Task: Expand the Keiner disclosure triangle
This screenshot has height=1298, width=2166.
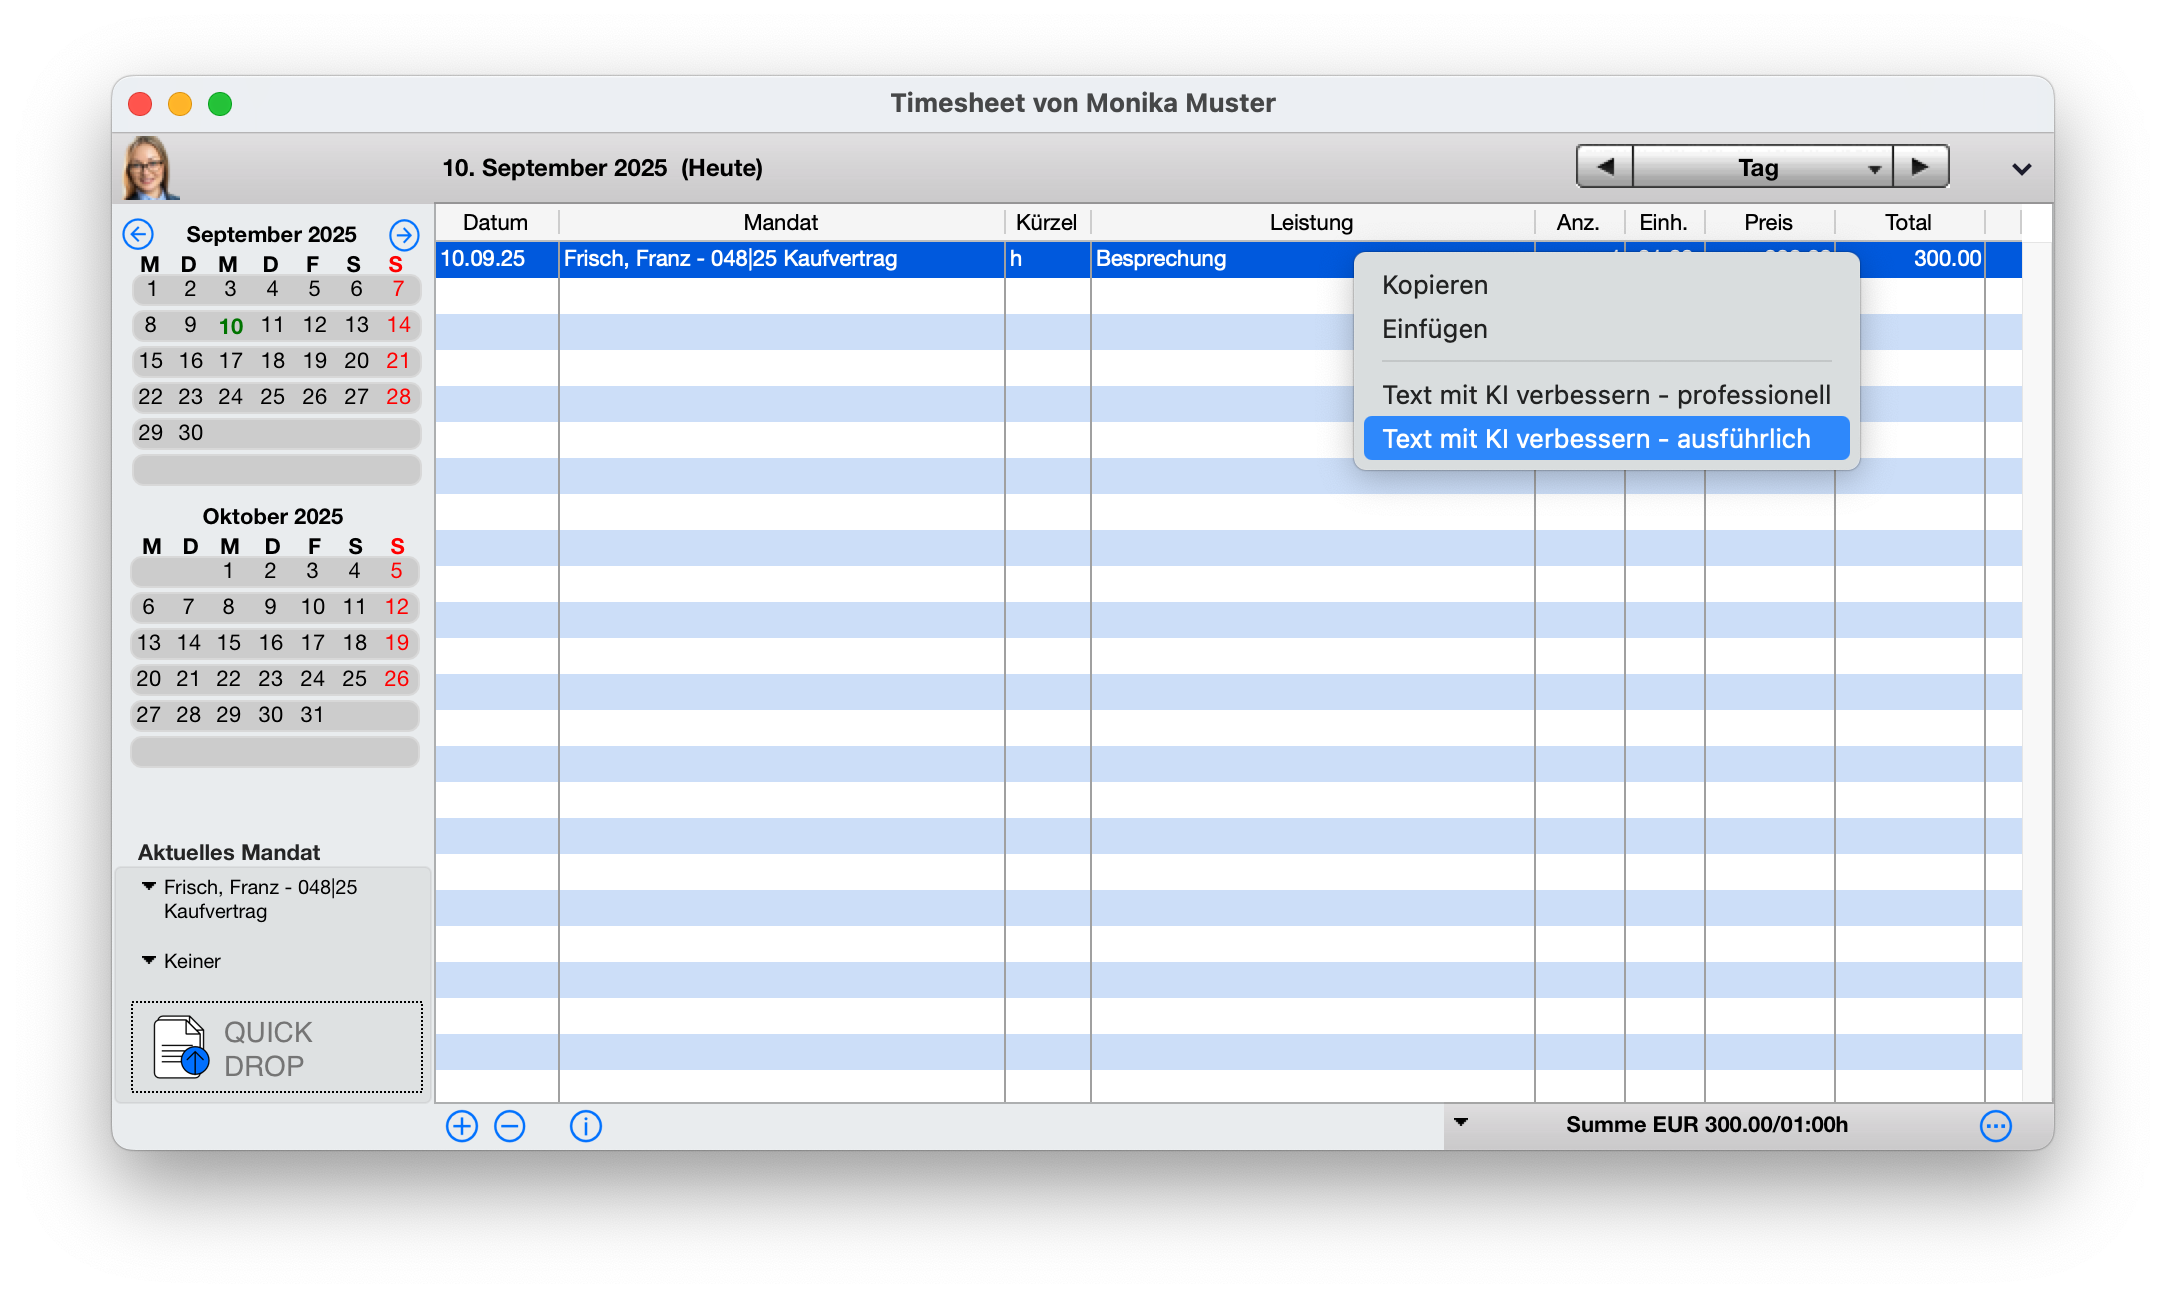Action: (x=149, y=960)
